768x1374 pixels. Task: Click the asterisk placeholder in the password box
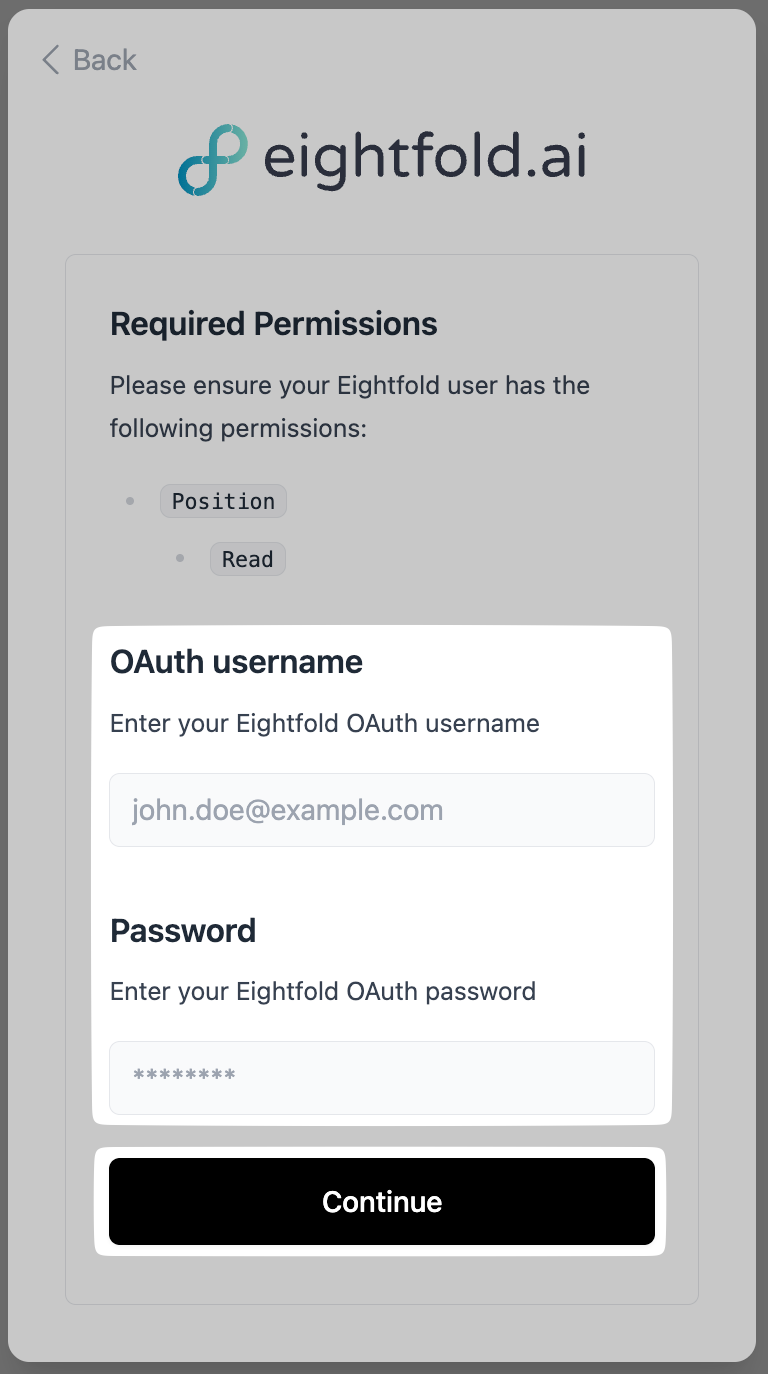point(184,1077)
